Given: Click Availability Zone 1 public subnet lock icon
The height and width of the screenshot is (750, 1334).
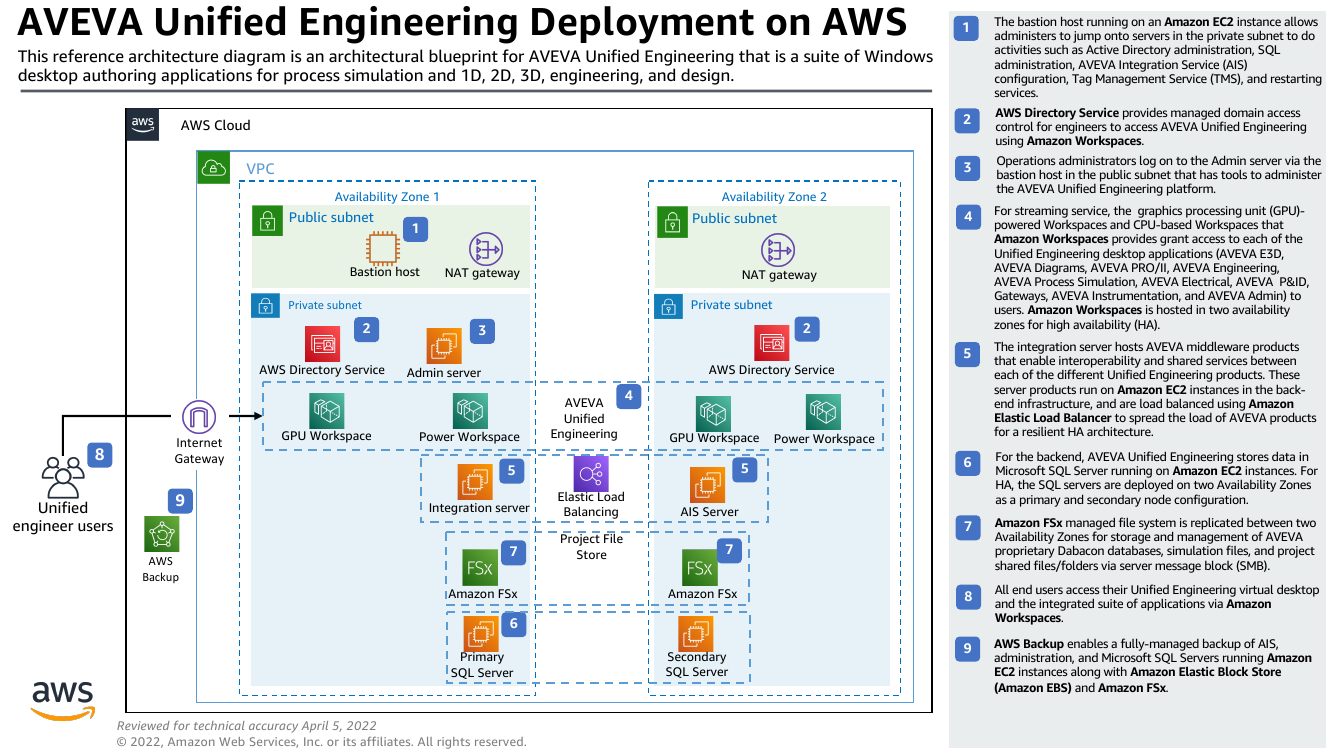Looking at the screenshot, I should tap(266, 221).
